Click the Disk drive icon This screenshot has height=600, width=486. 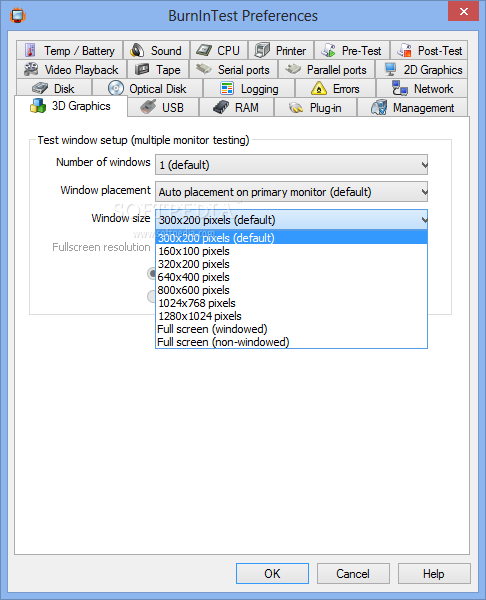pyautogui.click(x=40, y=88)
